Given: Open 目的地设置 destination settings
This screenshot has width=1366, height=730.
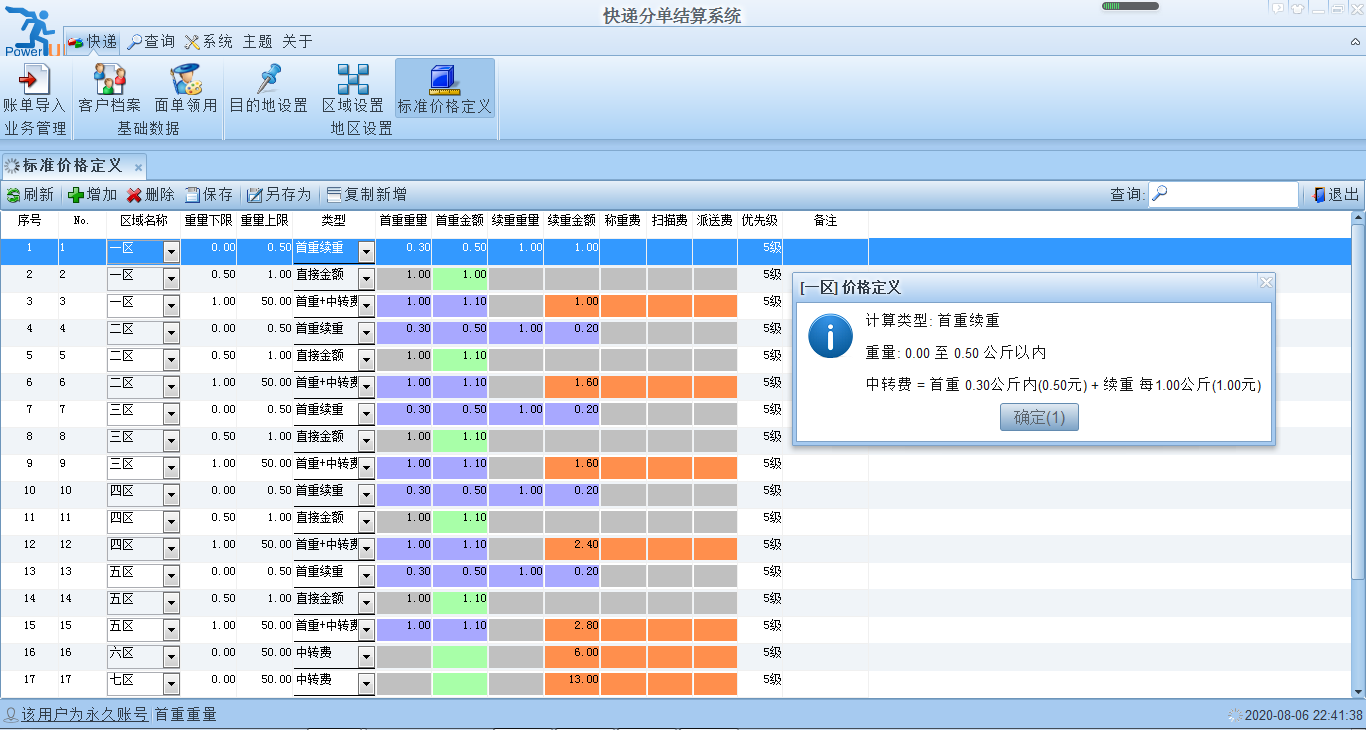Looking at the screenshot, I should click(268, 88).
